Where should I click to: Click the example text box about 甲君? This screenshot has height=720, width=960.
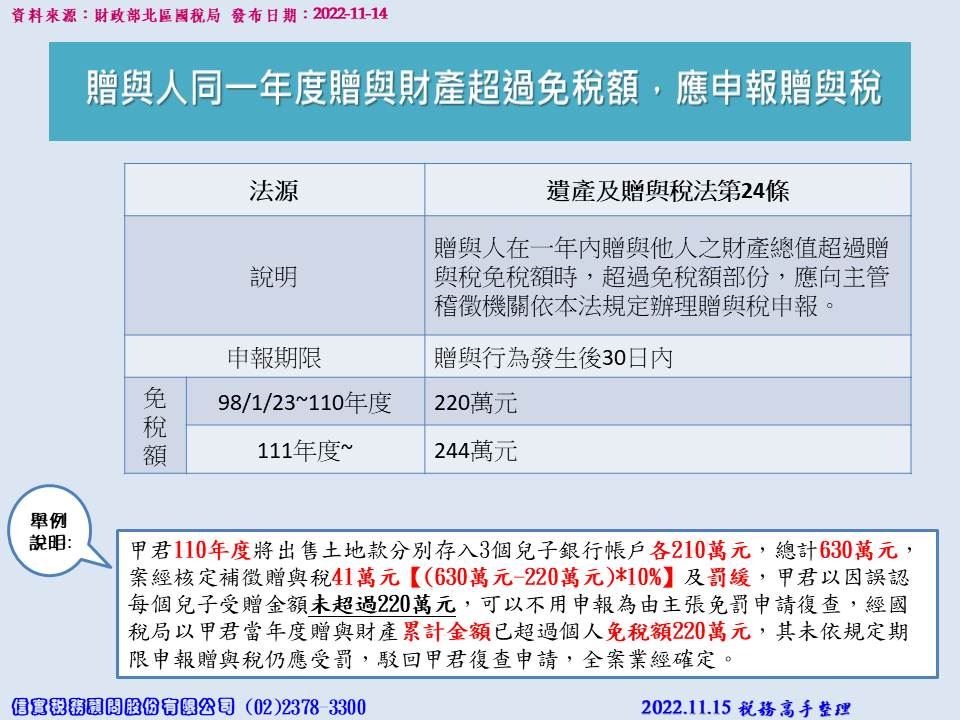(x=527, y=604)
